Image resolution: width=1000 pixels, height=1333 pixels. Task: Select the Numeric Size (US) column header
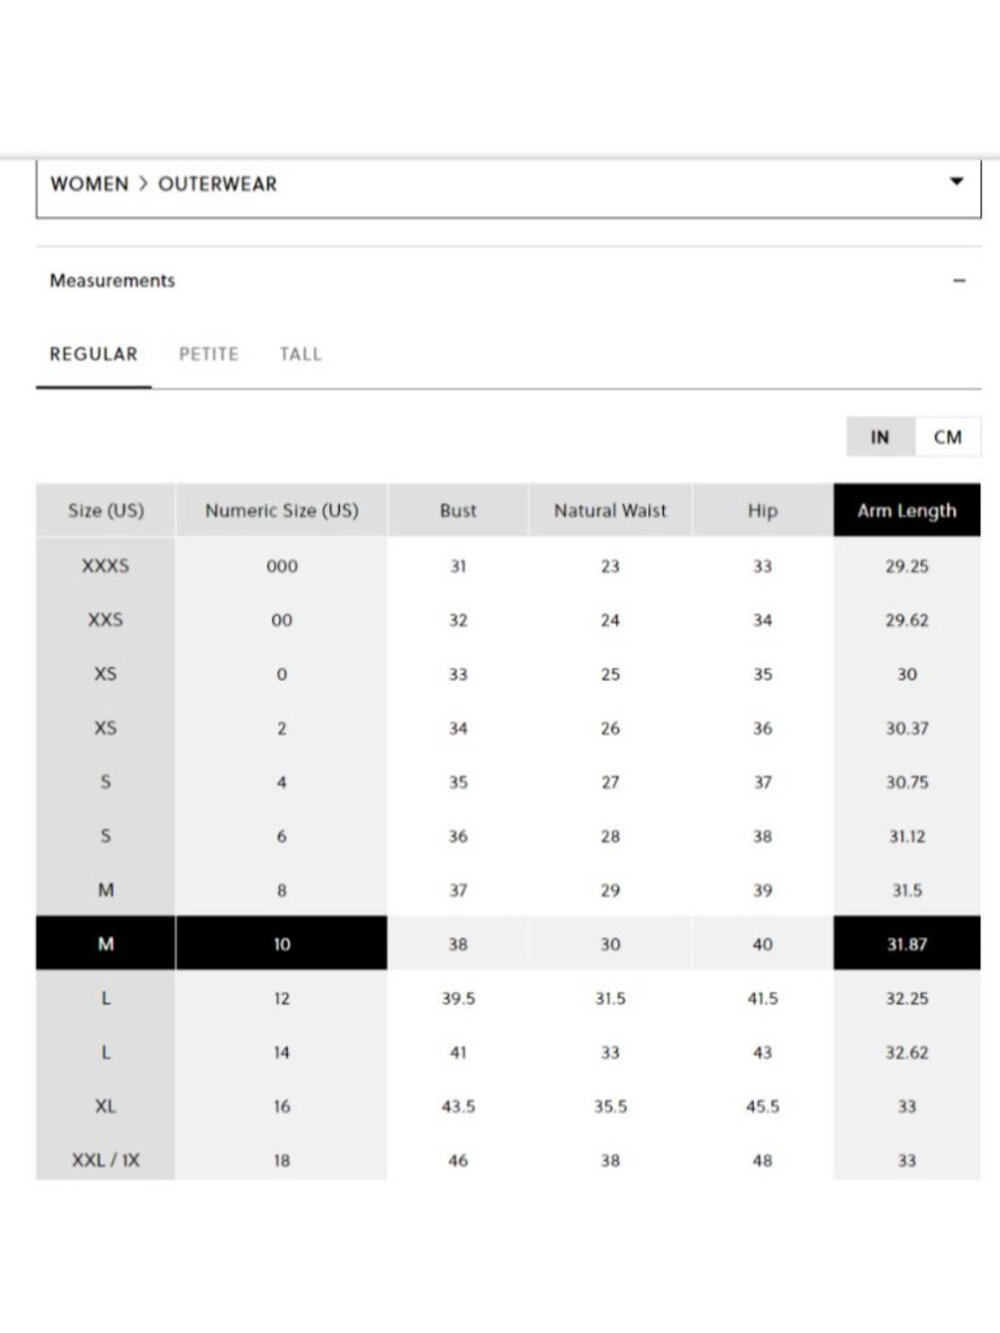point(282,510)
